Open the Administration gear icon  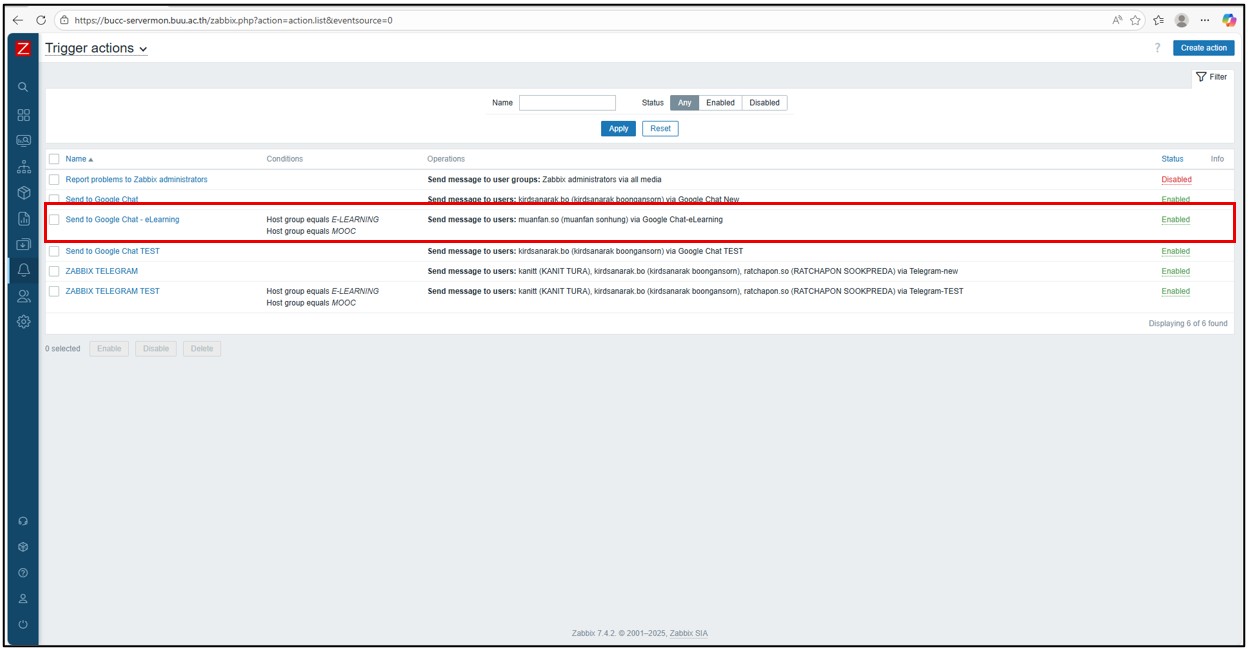(x=23, y=321)
